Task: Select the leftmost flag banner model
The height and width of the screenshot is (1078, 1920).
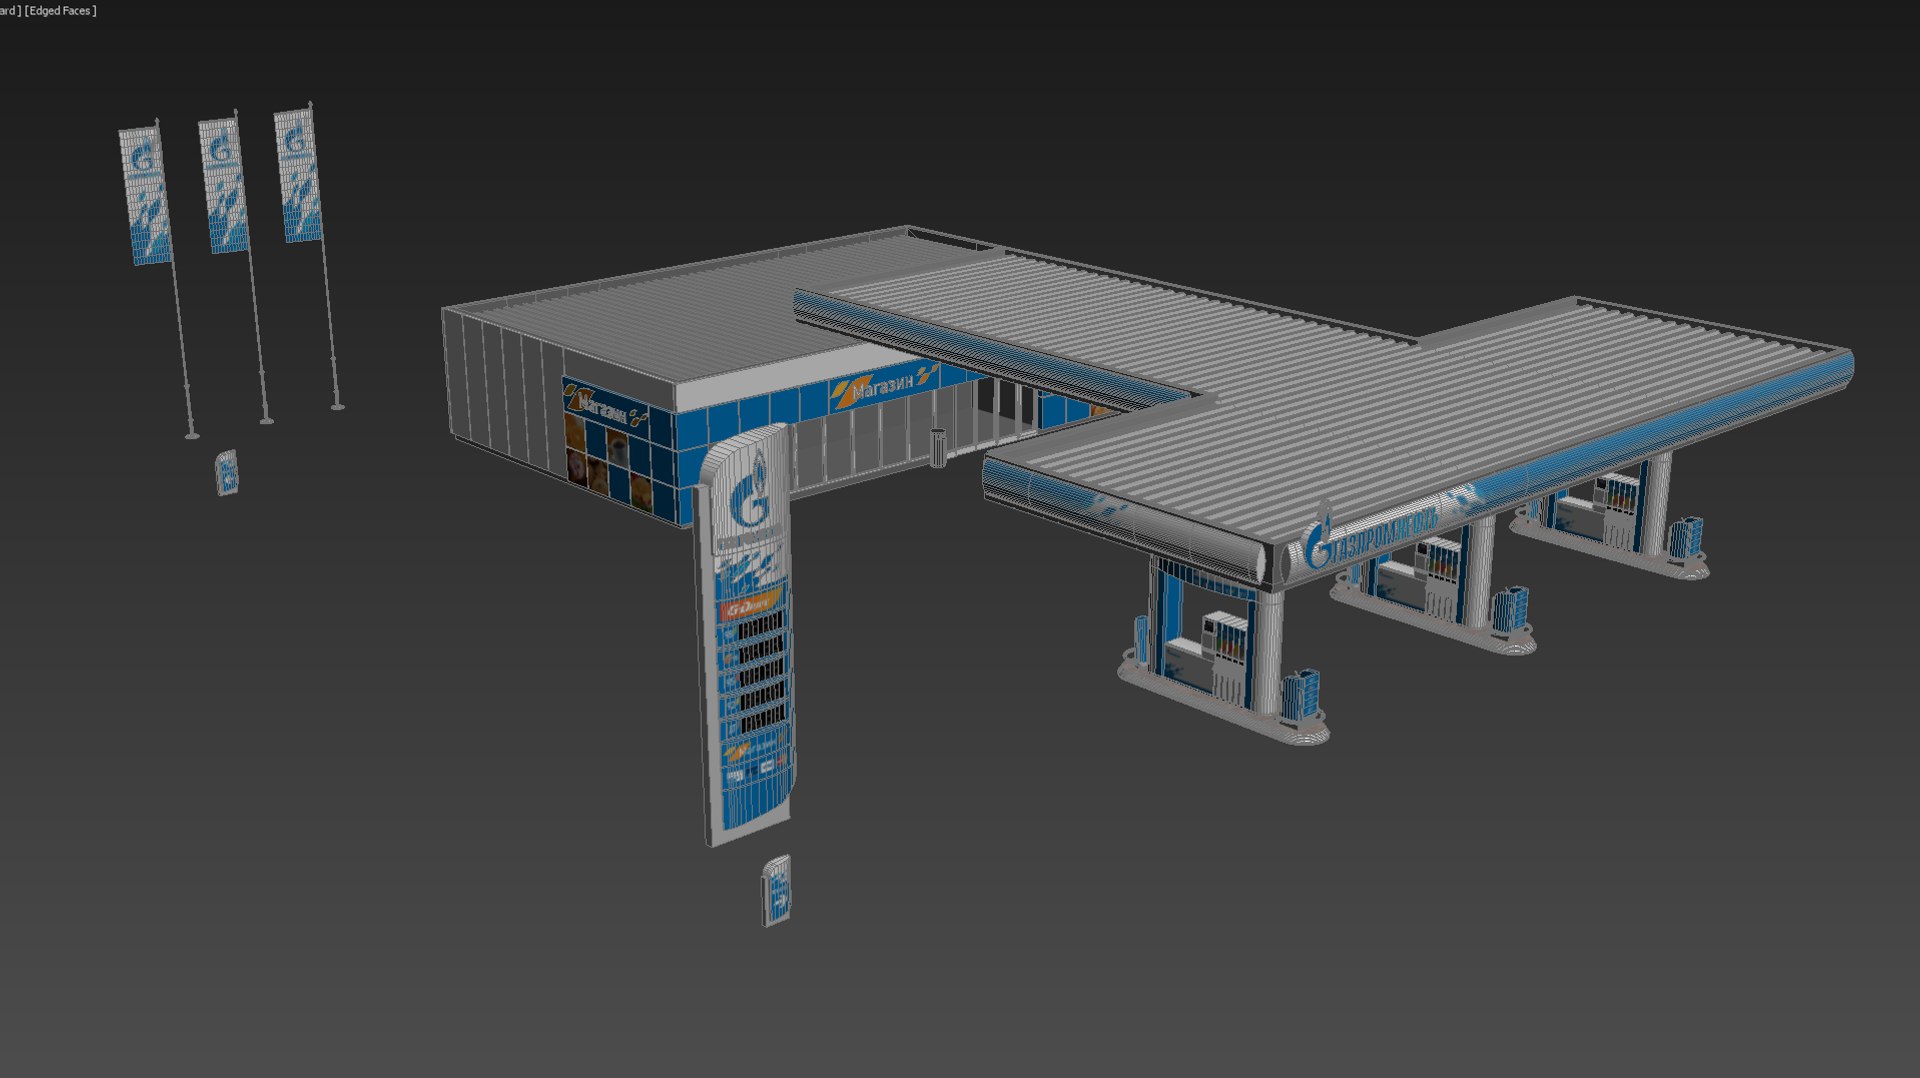Action: tap(146, 194)
